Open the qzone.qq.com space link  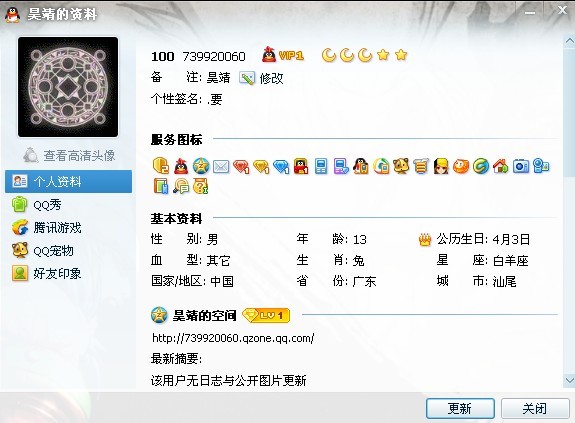(x=233, y=338)
